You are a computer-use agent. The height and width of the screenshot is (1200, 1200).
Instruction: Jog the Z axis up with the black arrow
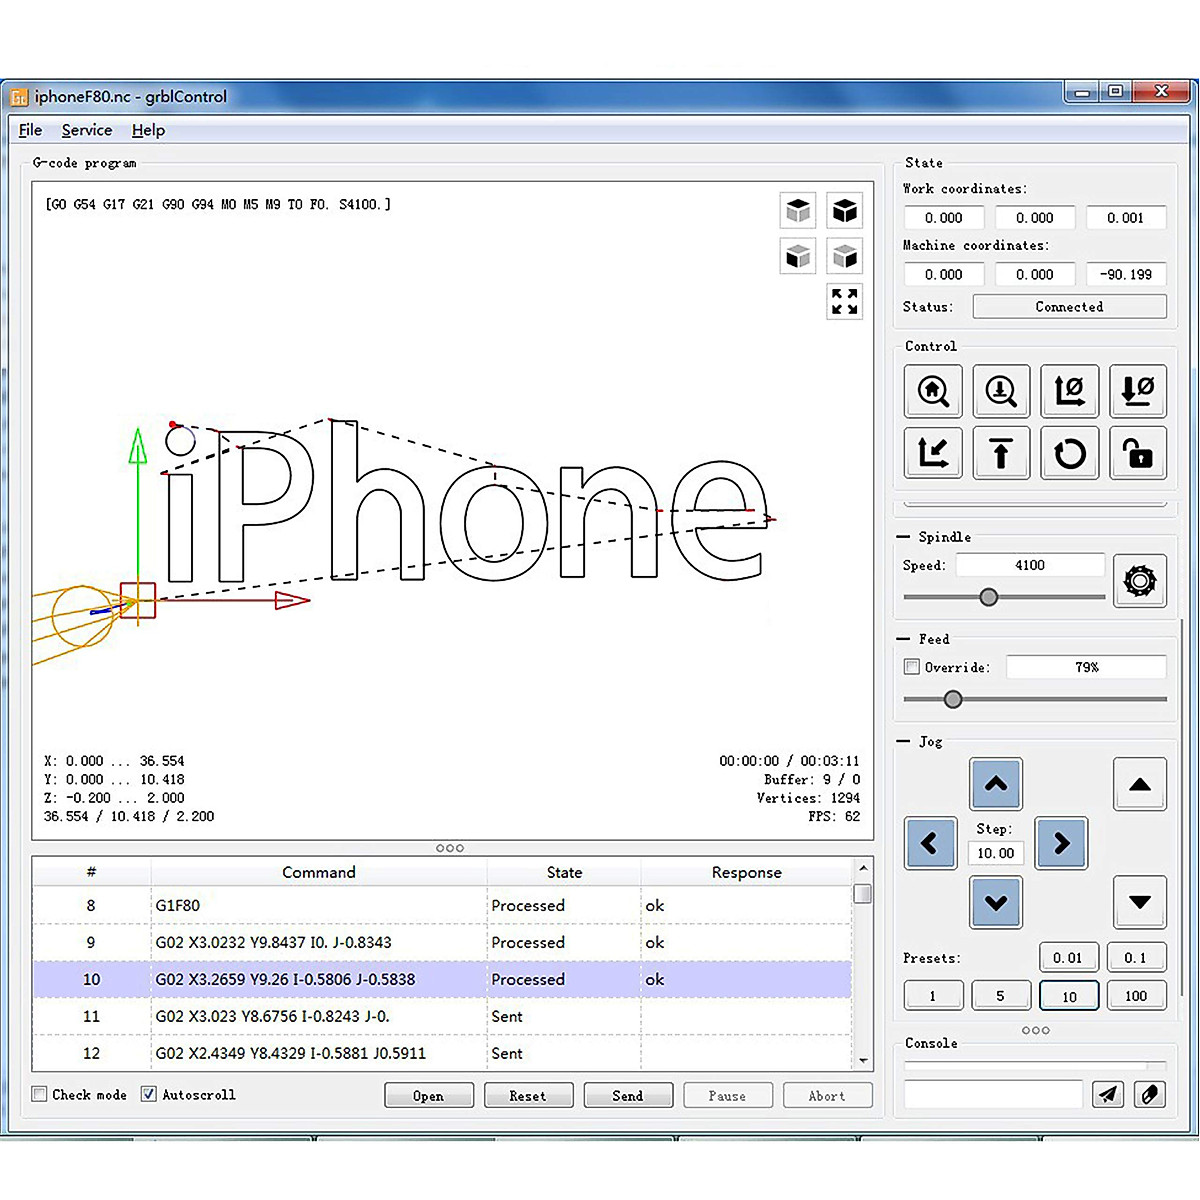pos(1139,785)
